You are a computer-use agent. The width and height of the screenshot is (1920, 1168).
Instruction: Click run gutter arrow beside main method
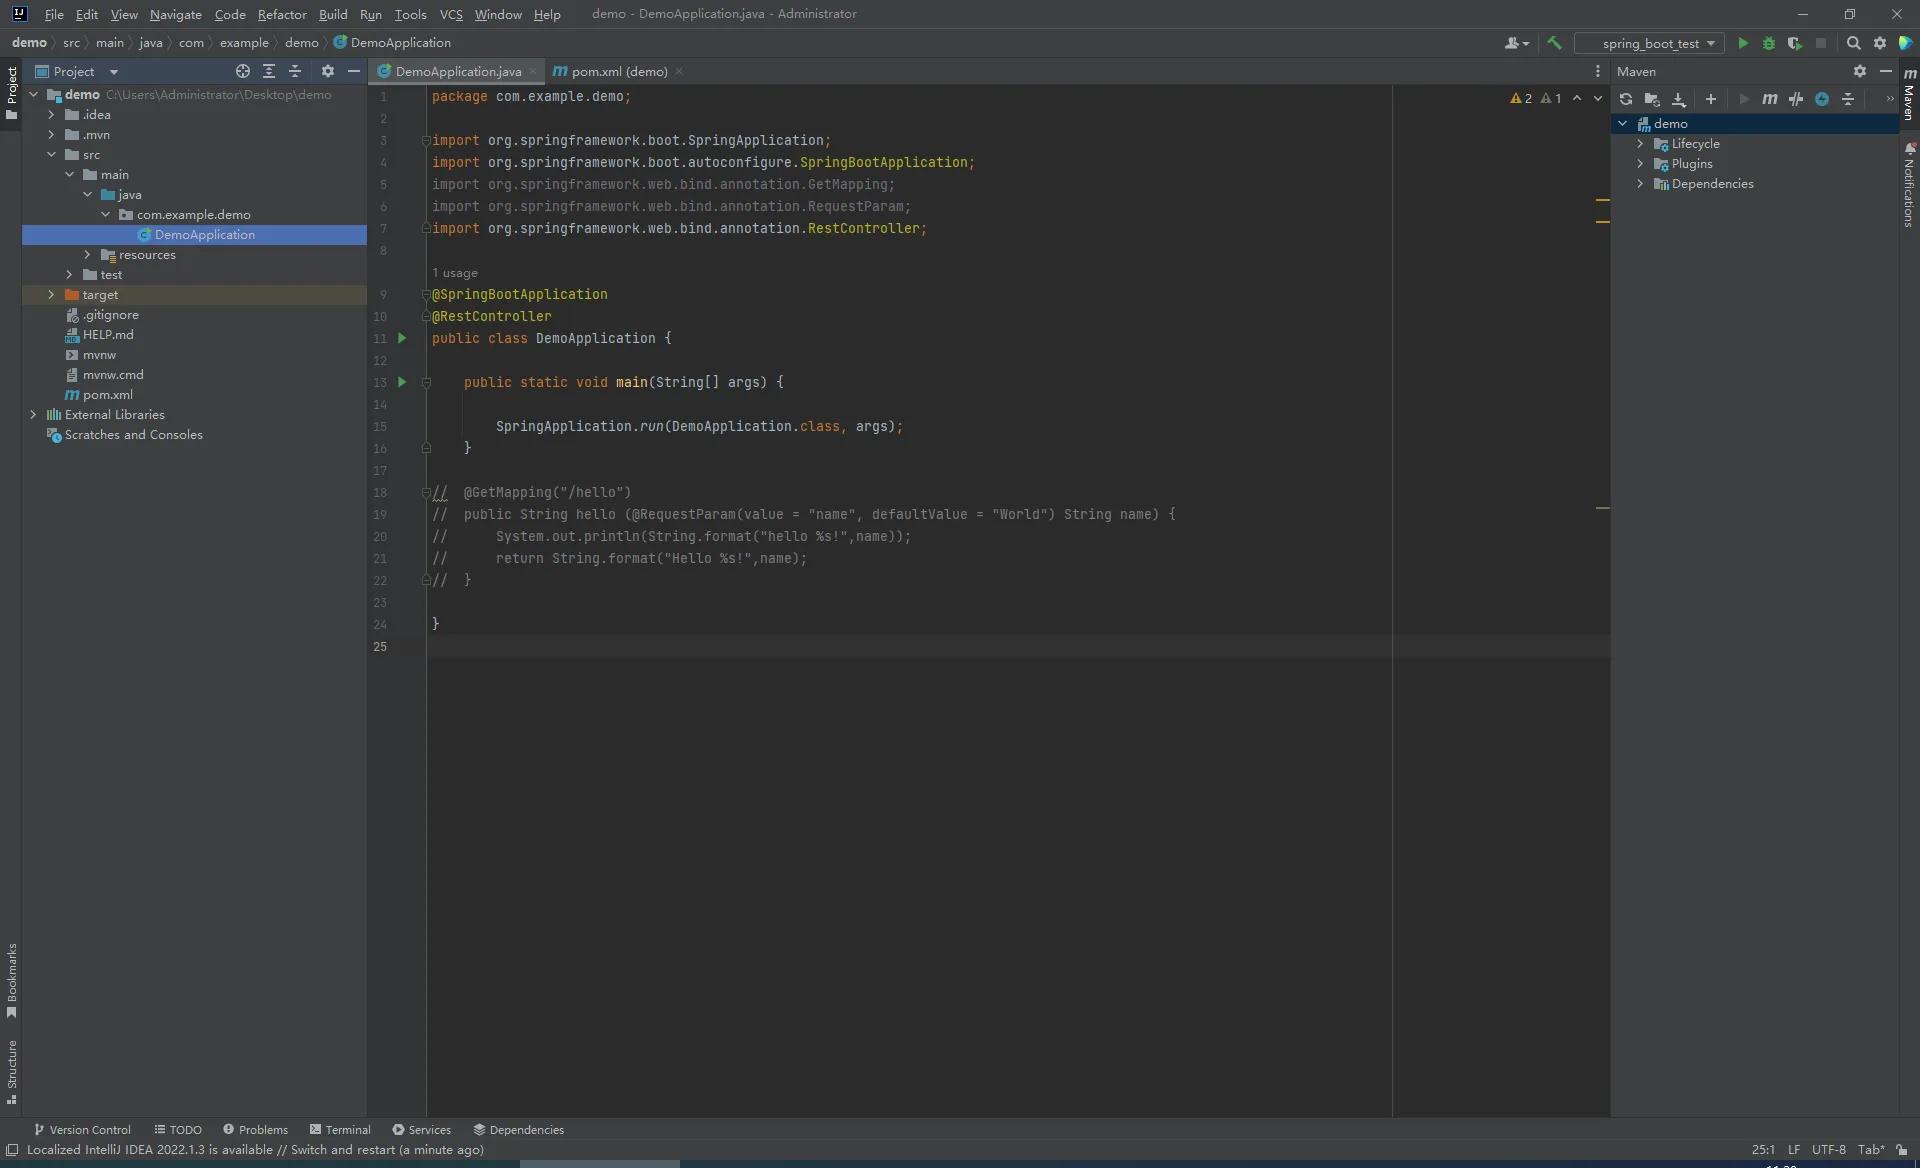click(402, 382)
